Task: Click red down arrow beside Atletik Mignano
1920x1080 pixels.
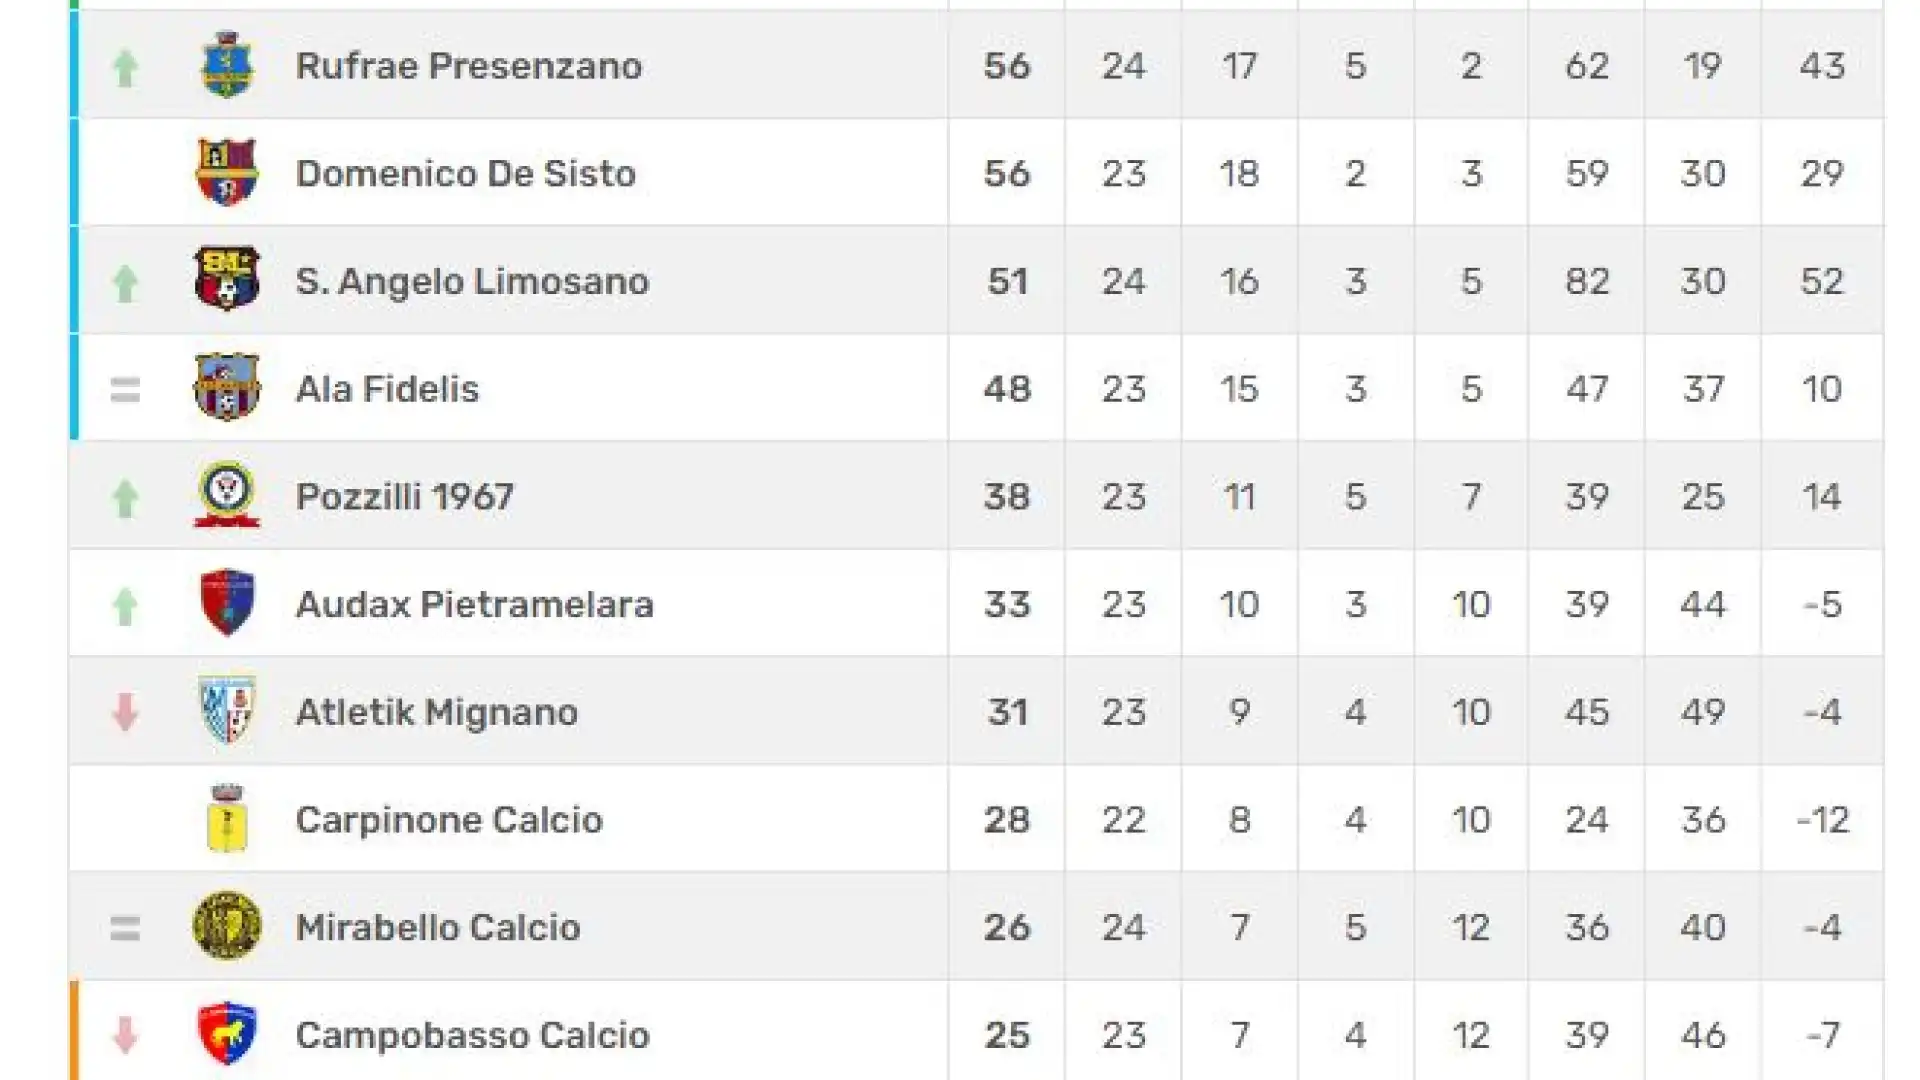Action: tap(125, 713)
